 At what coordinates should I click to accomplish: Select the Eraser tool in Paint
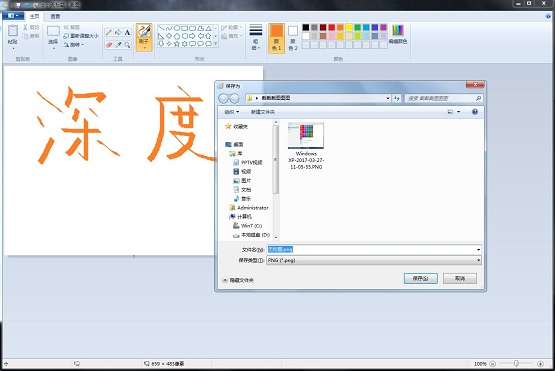[109, 45]
